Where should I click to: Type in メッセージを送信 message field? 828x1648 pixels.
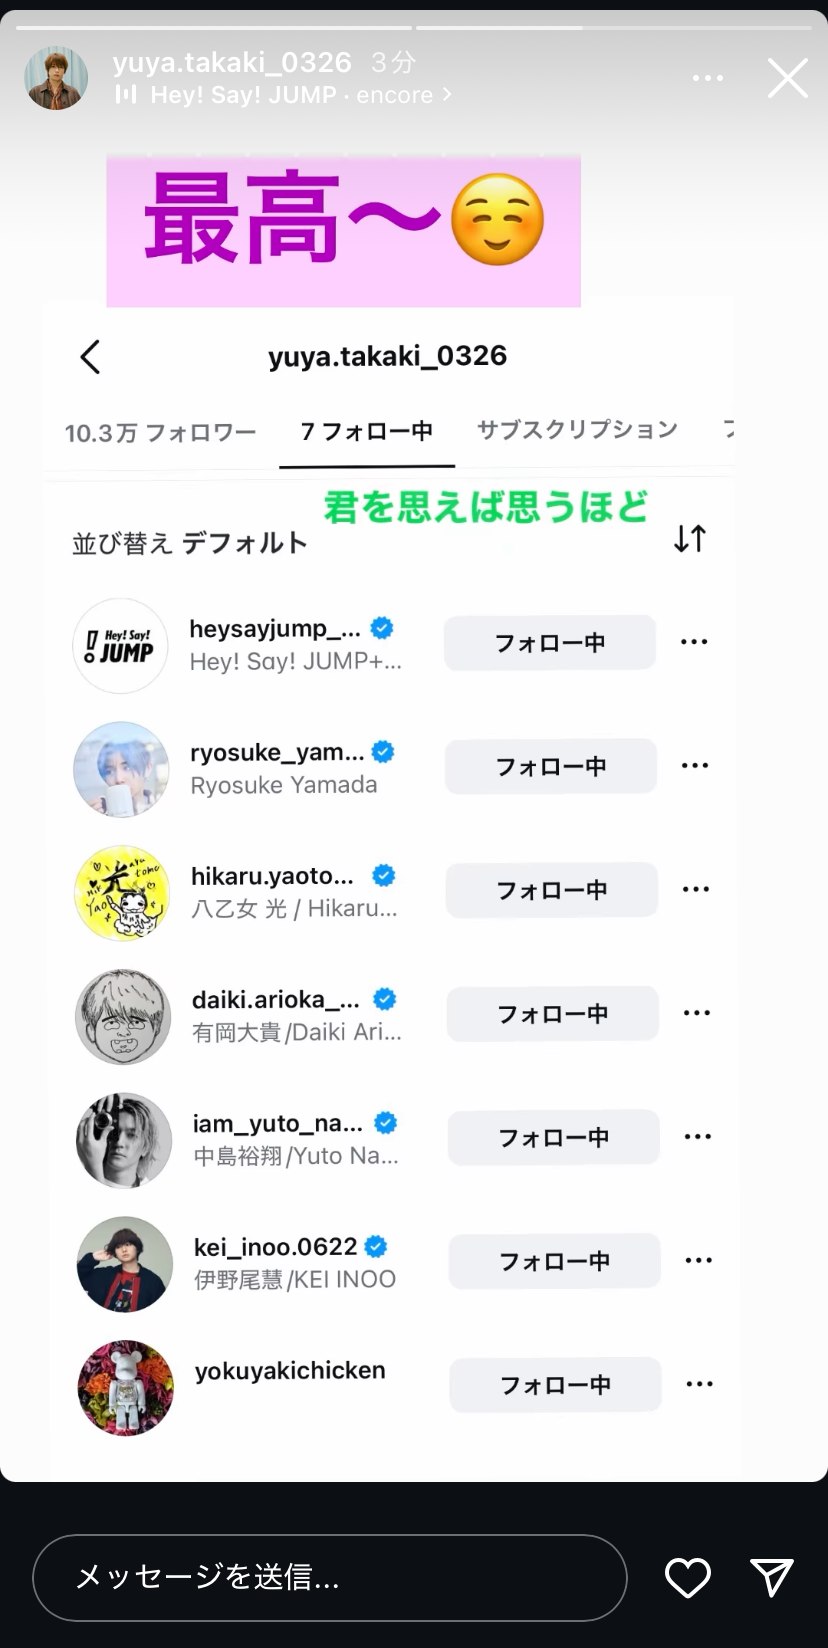click(x=330, y=1578)
